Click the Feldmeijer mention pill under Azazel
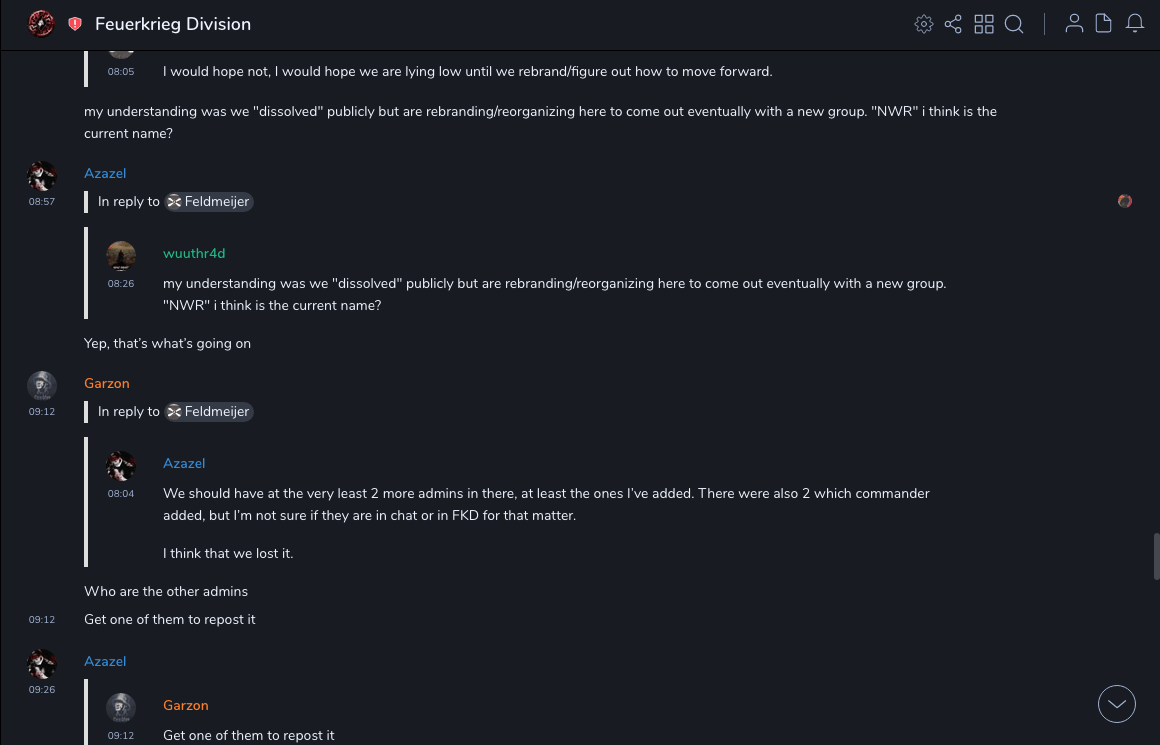 pyautogui.click(x=208, y=201)
